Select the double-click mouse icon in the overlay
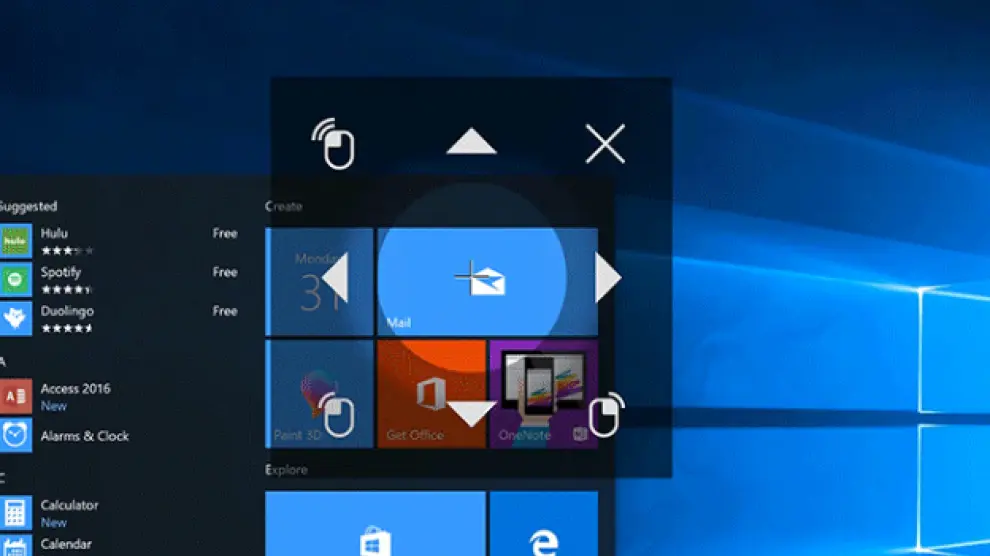This screenshot has width=990, height=556. coord(336,144)
